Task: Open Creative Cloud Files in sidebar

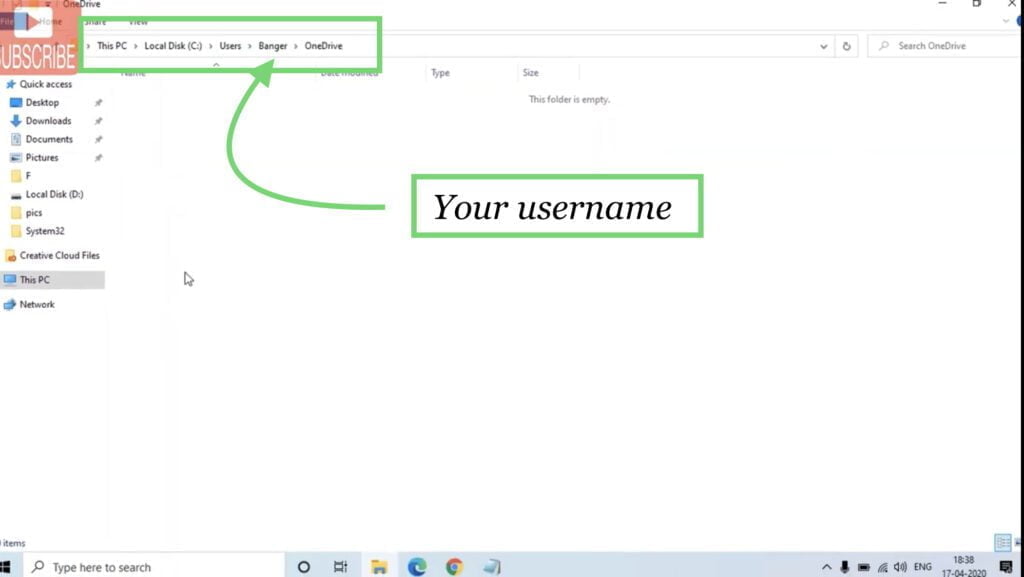Action: point(59,255)
